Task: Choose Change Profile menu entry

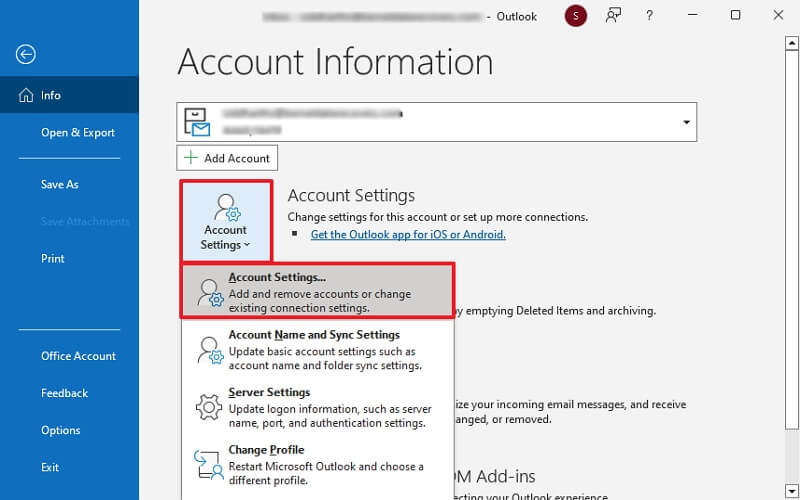Action: coord(317,465)
